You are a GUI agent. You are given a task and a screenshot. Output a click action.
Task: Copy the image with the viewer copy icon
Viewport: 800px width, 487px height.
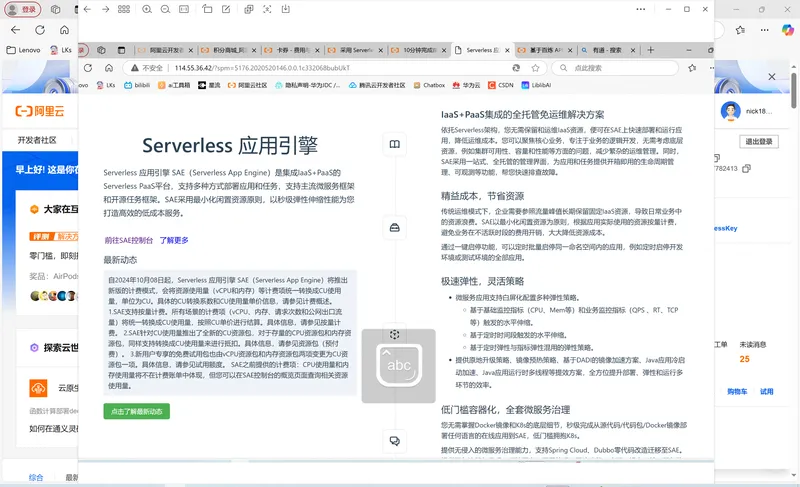coord(249,9)
